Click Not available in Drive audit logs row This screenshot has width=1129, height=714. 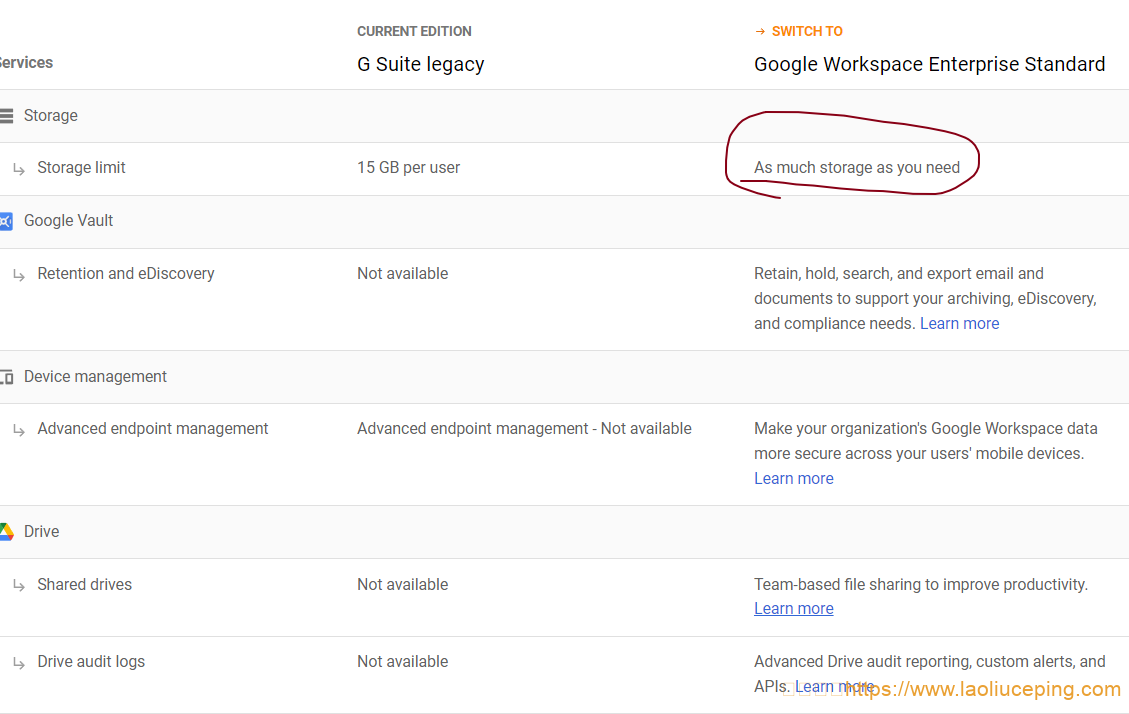(x=402, y=661)
